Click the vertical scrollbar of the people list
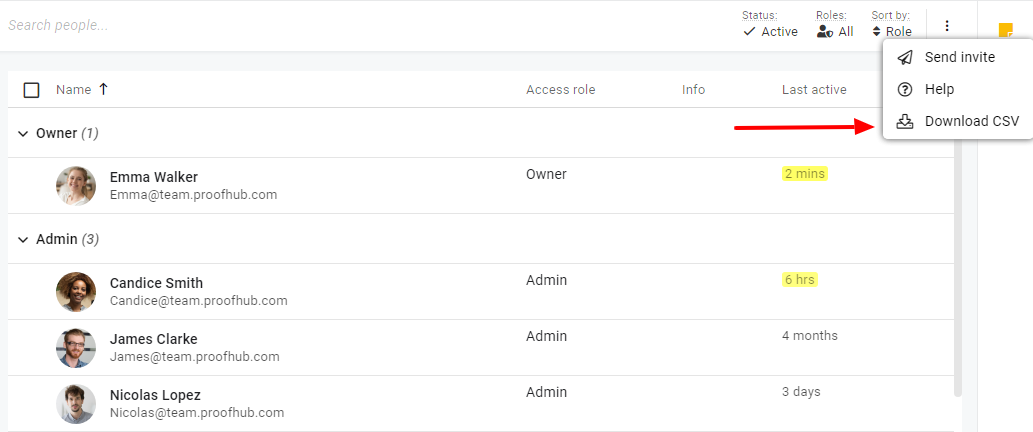This screenshot has height=432, width=1033. (x=959, y=263)
